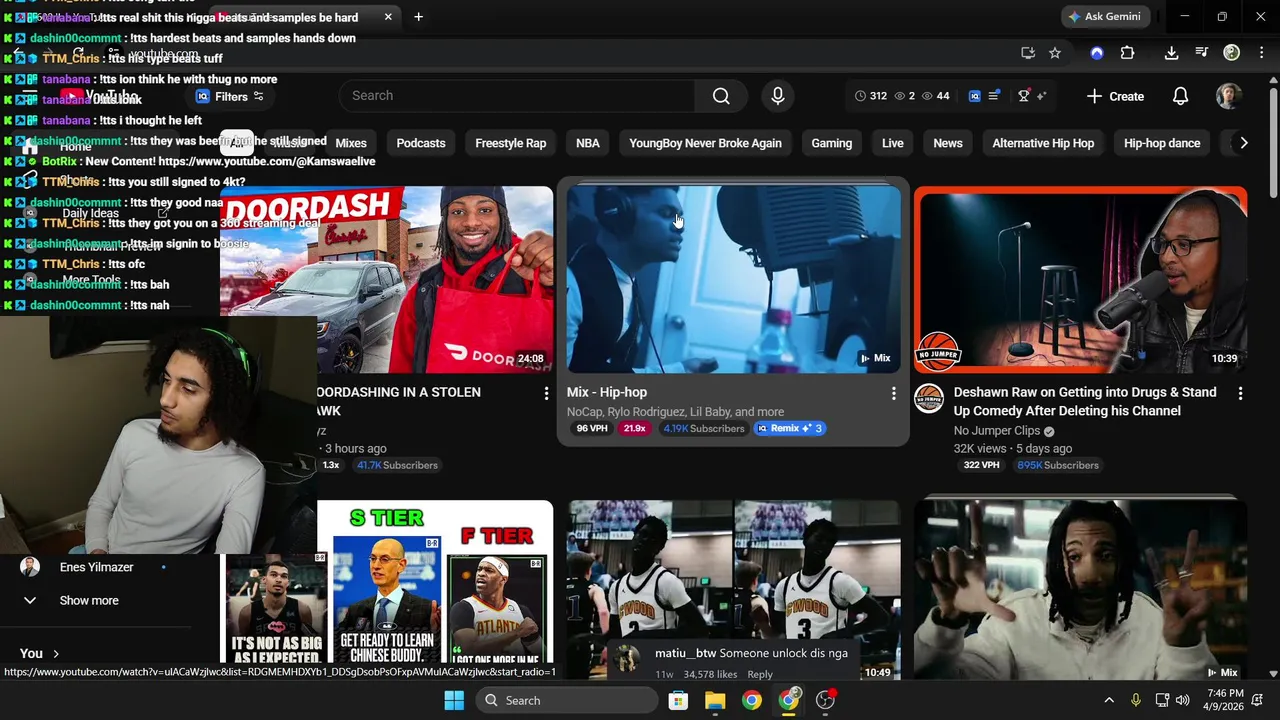Click the vidIQ trophy icon

(x=1023, y=96)
